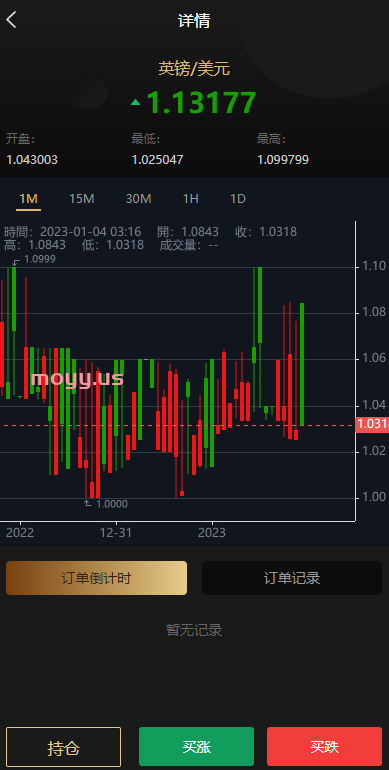Click the green up-triangle price indicator
Viewport: 389px width, 770px height.
point(136,103)
